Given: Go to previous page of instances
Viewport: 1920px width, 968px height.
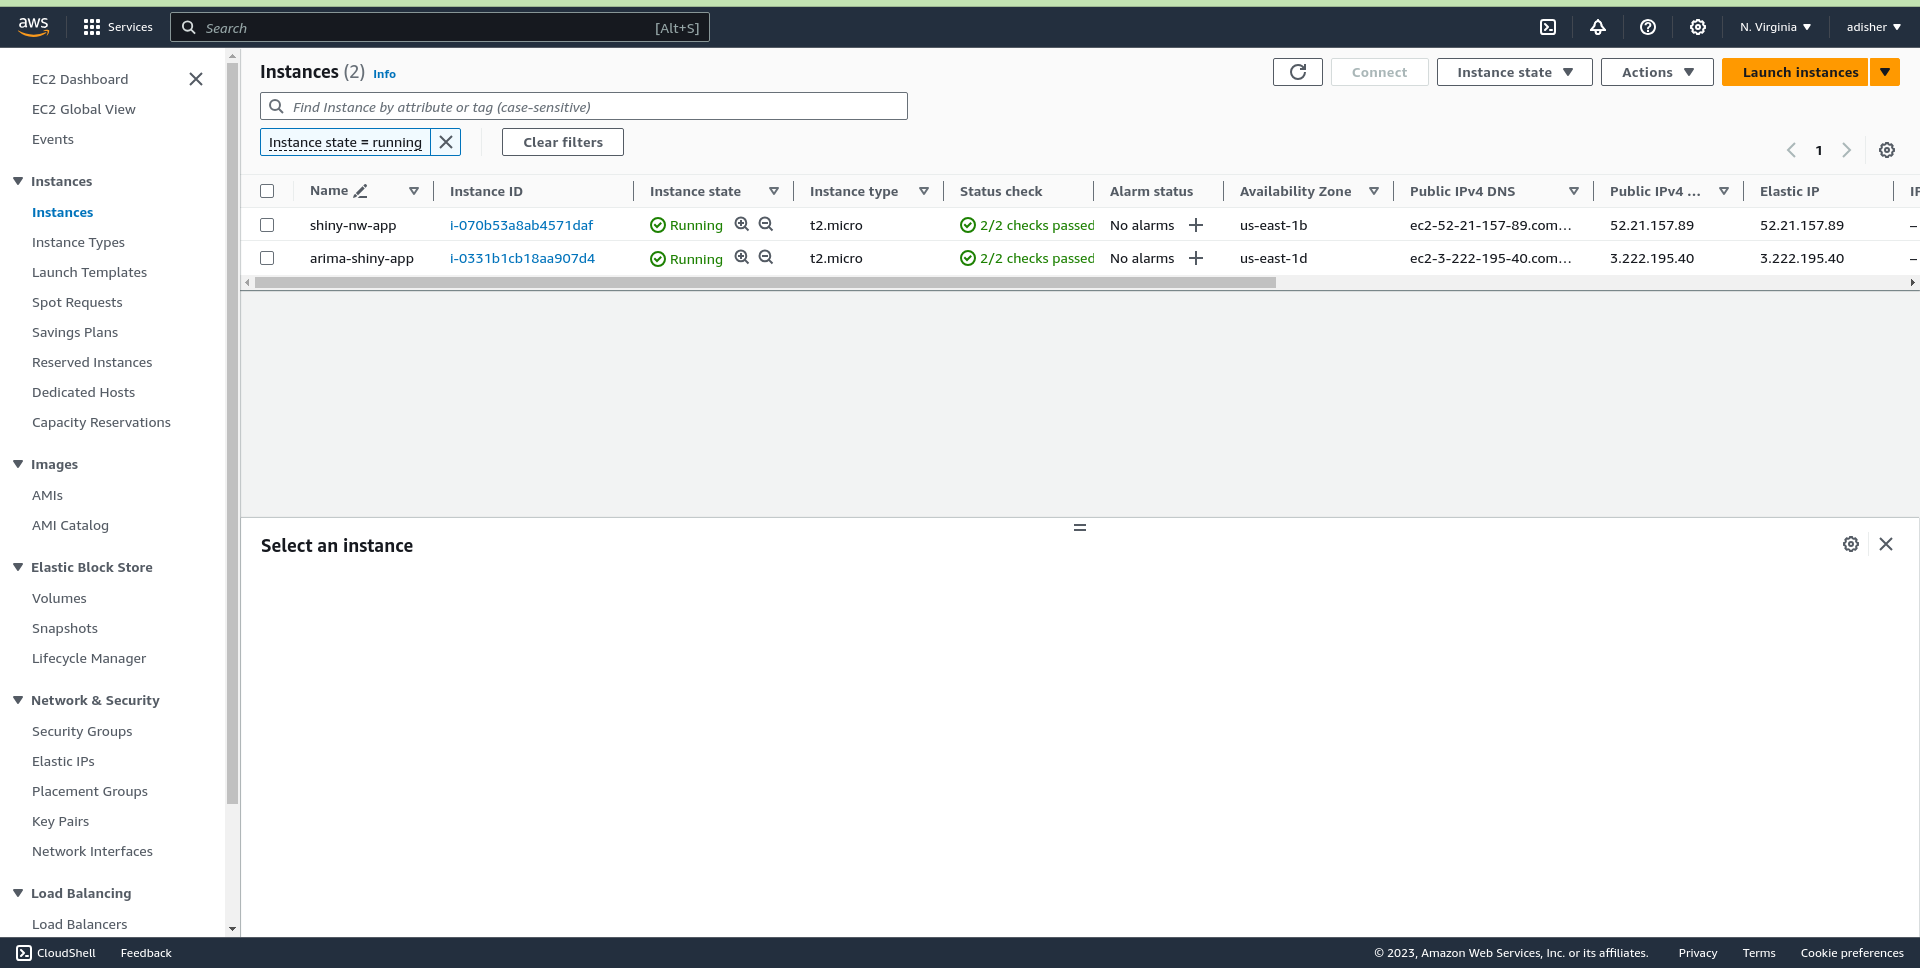Looking at the screenshot, I should tap(1791, 150).
